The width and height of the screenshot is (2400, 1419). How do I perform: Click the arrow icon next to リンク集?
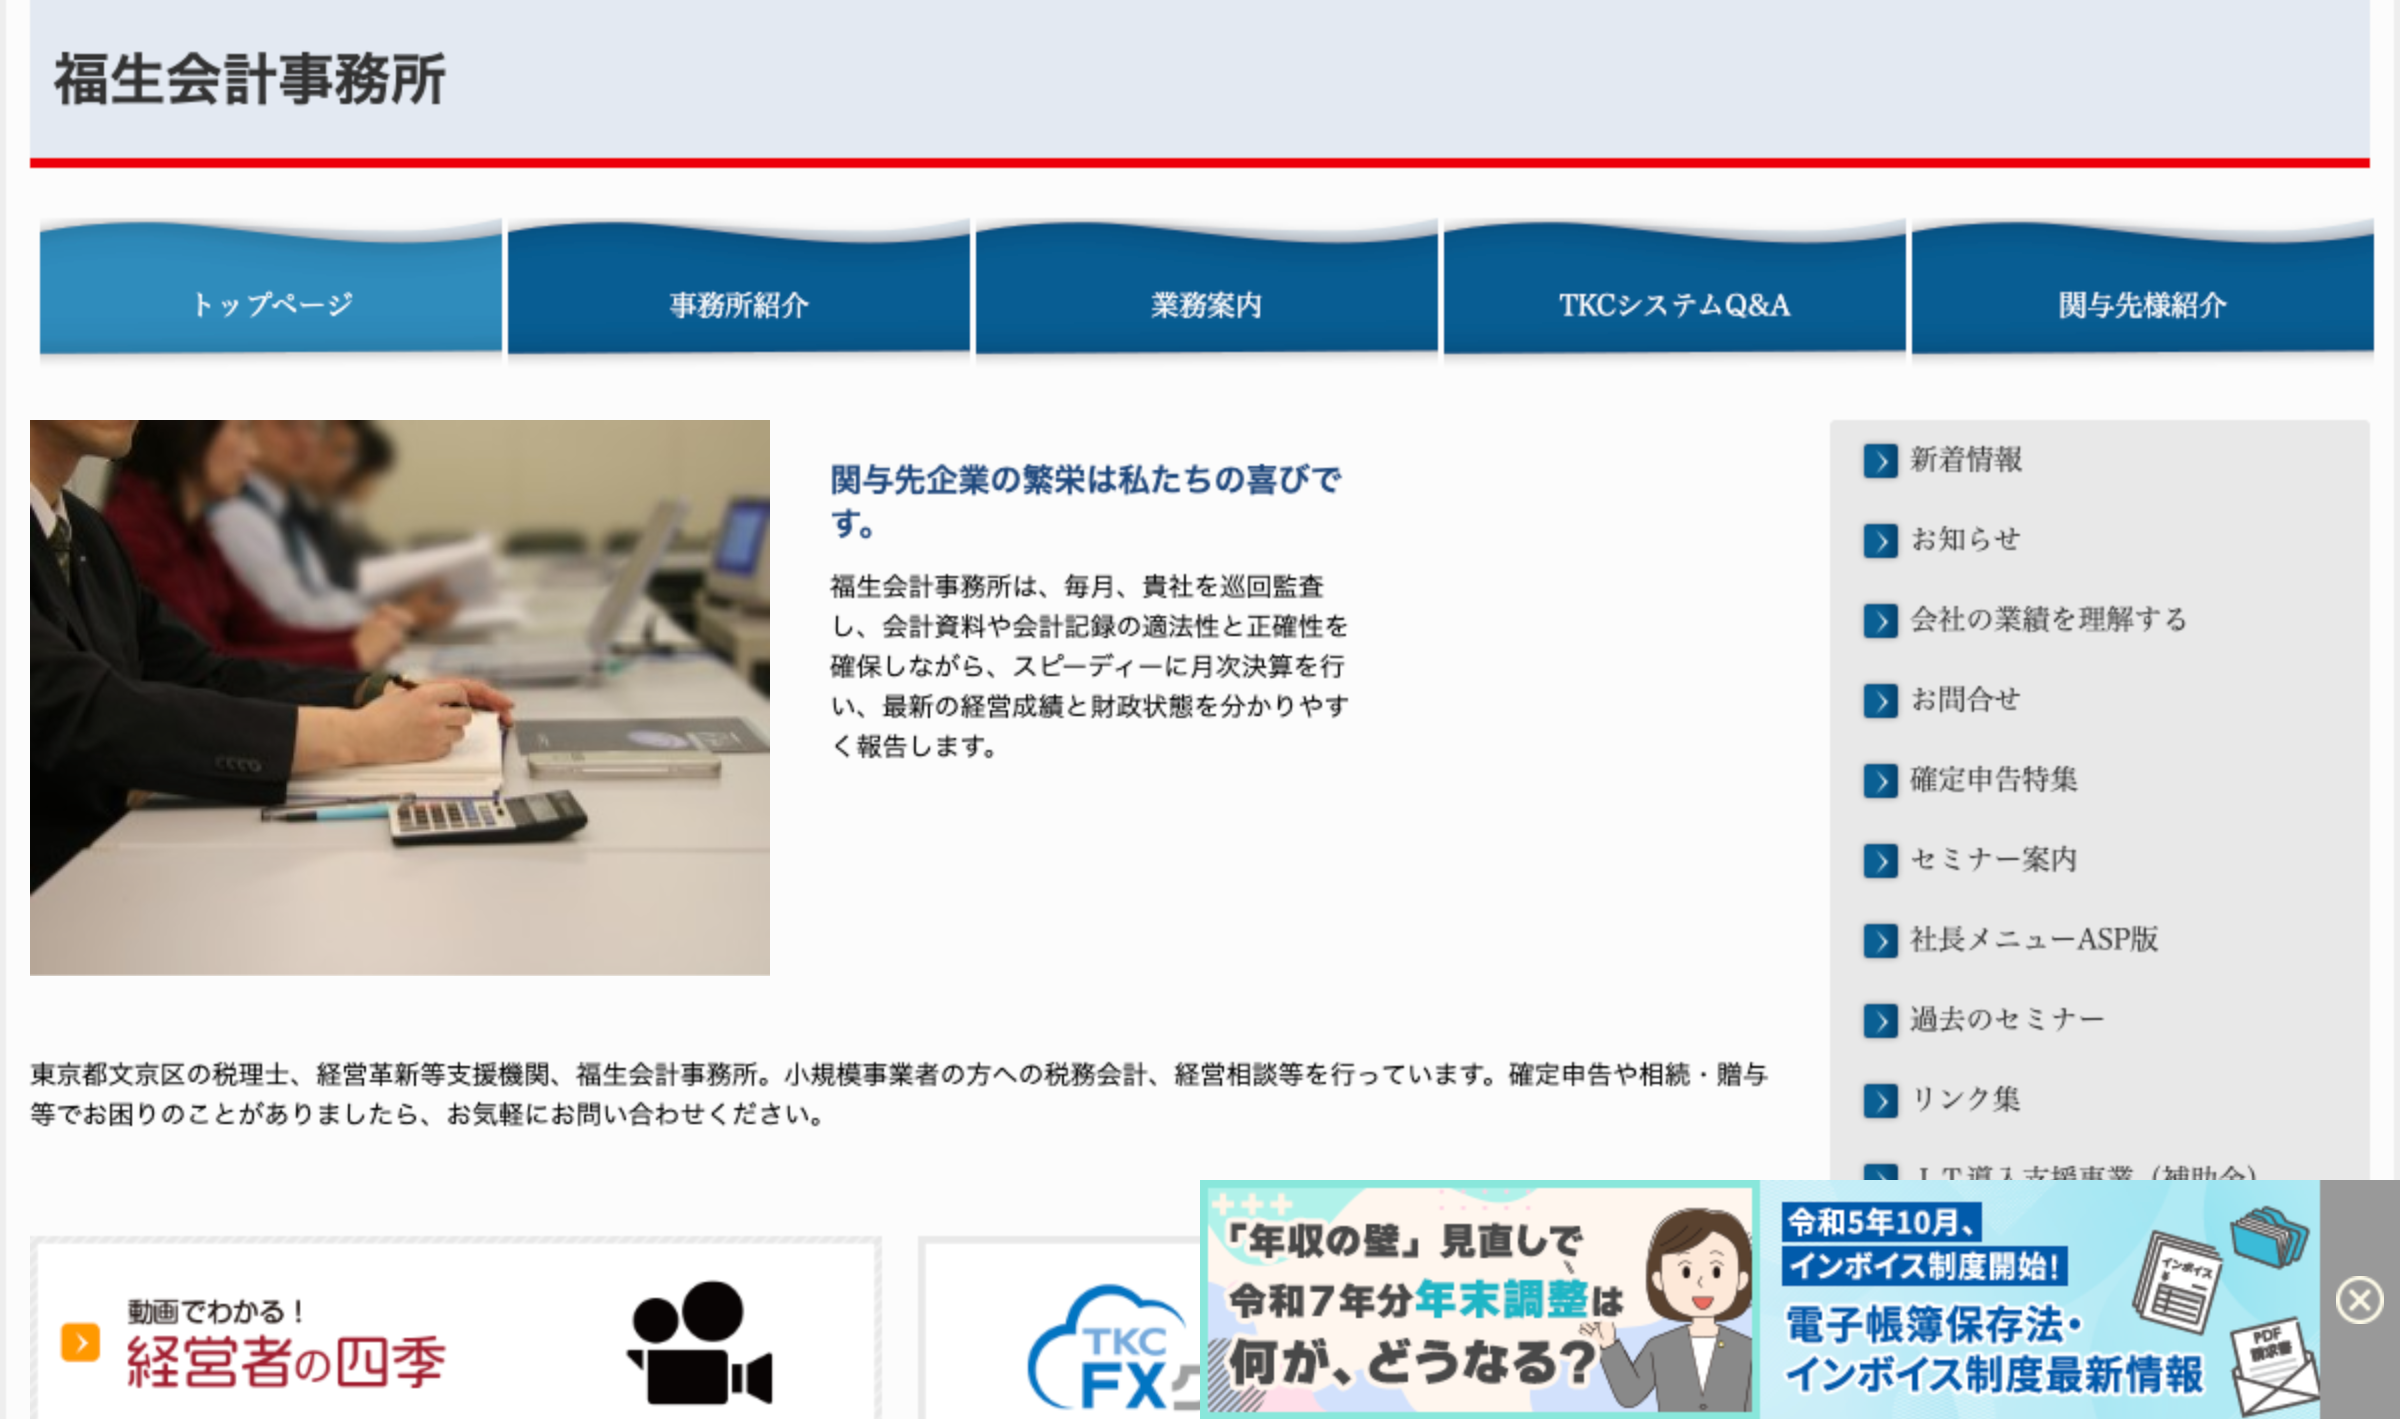pos(1880,1101)
